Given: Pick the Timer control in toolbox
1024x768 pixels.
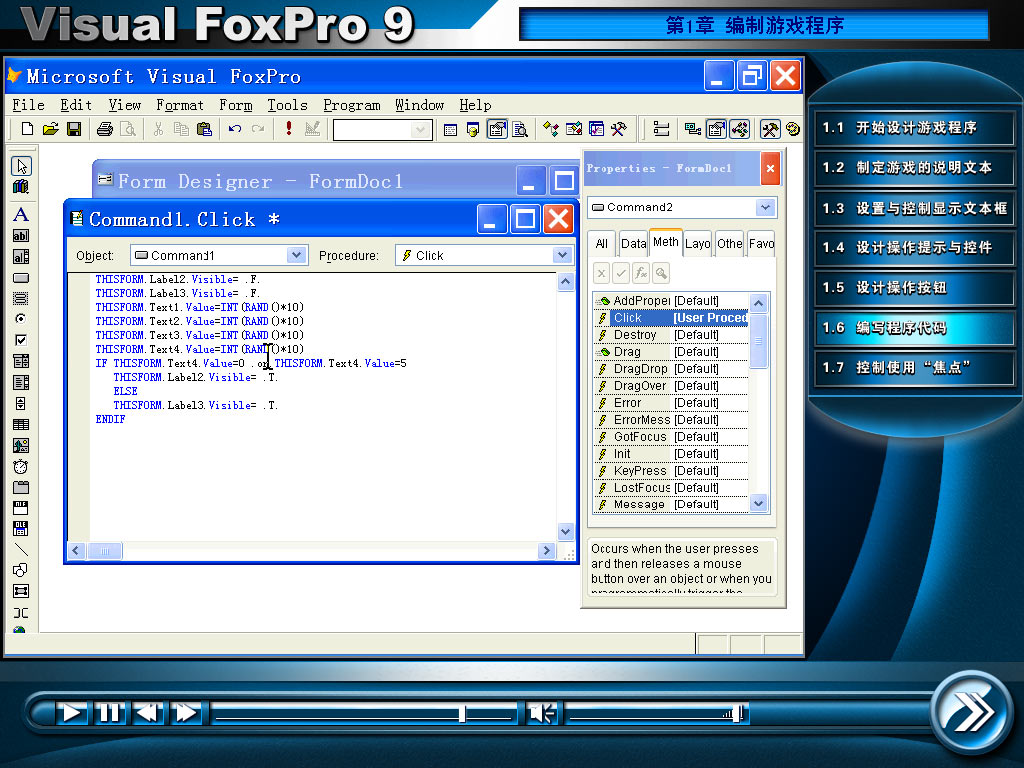Looking at the screenshot, I should coord(21,467).
